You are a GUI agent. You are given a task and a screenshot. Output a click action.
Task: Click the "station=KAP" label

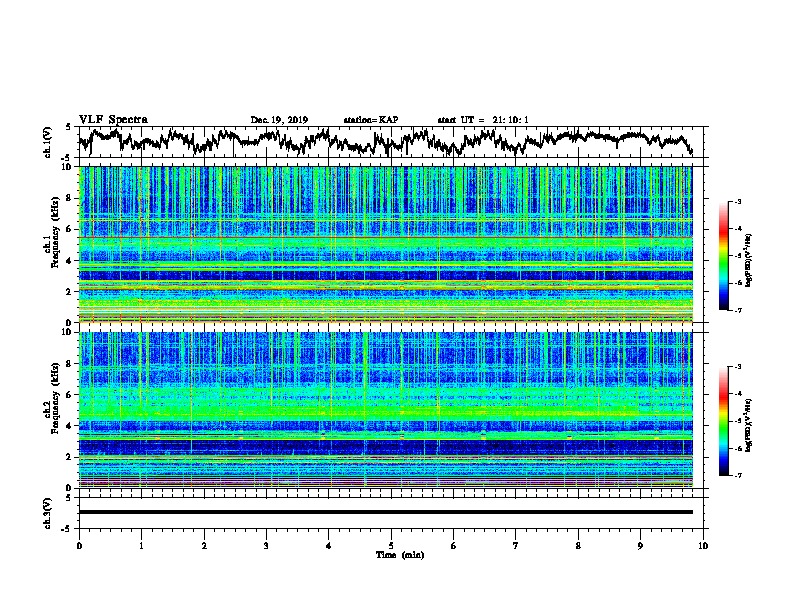[371, 120]
